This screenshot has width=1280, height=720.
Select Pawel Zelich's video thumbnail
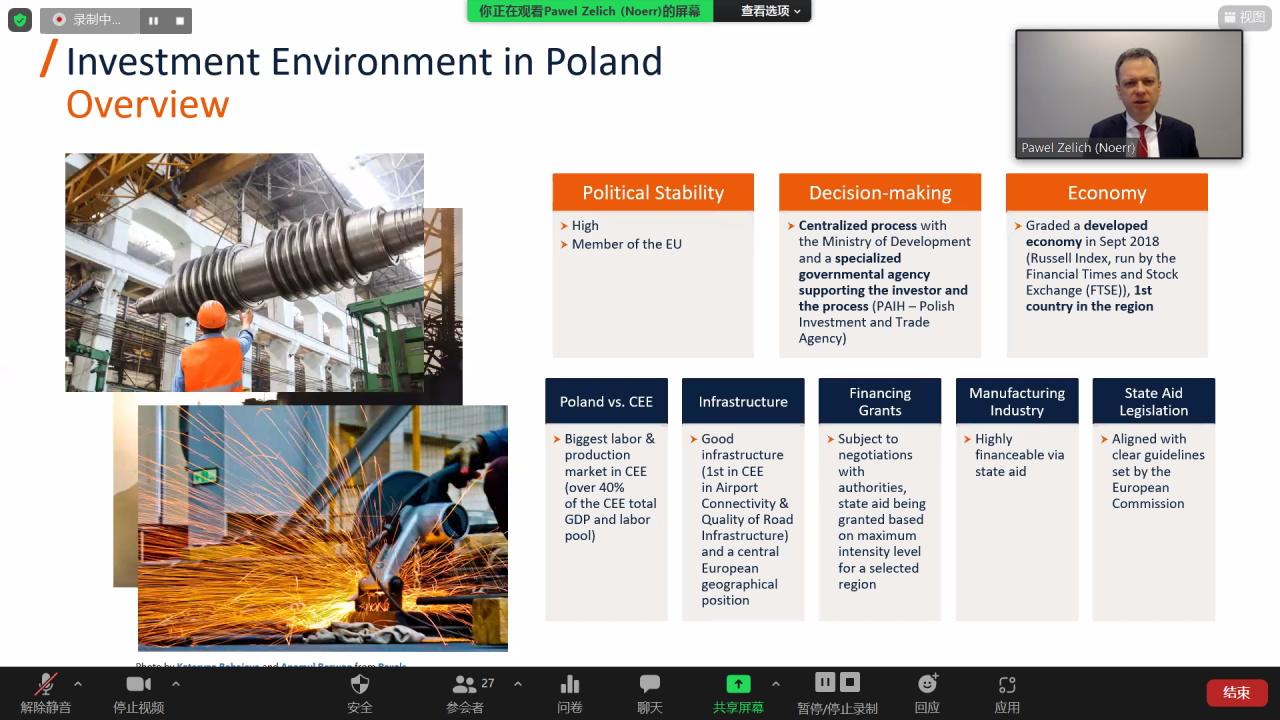(x=1129, y=94)
